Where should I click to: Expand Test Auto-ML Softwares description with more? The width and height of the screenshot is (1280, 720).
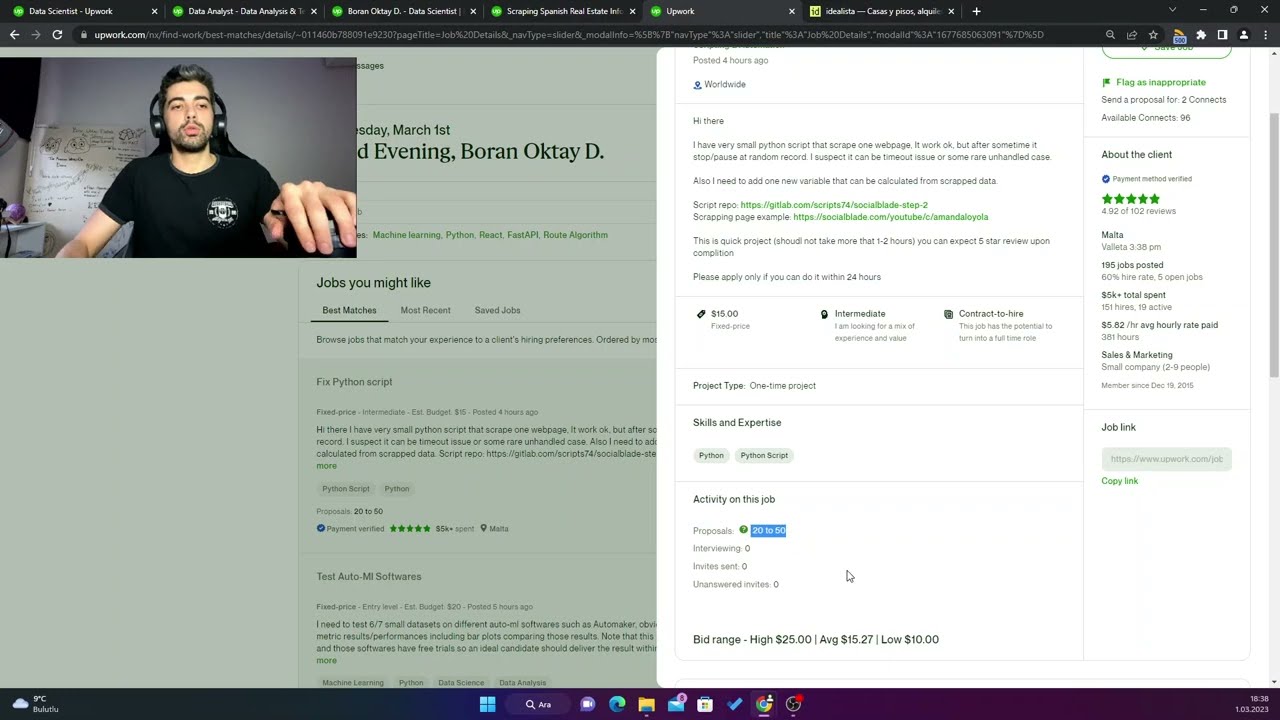point(326,661)
